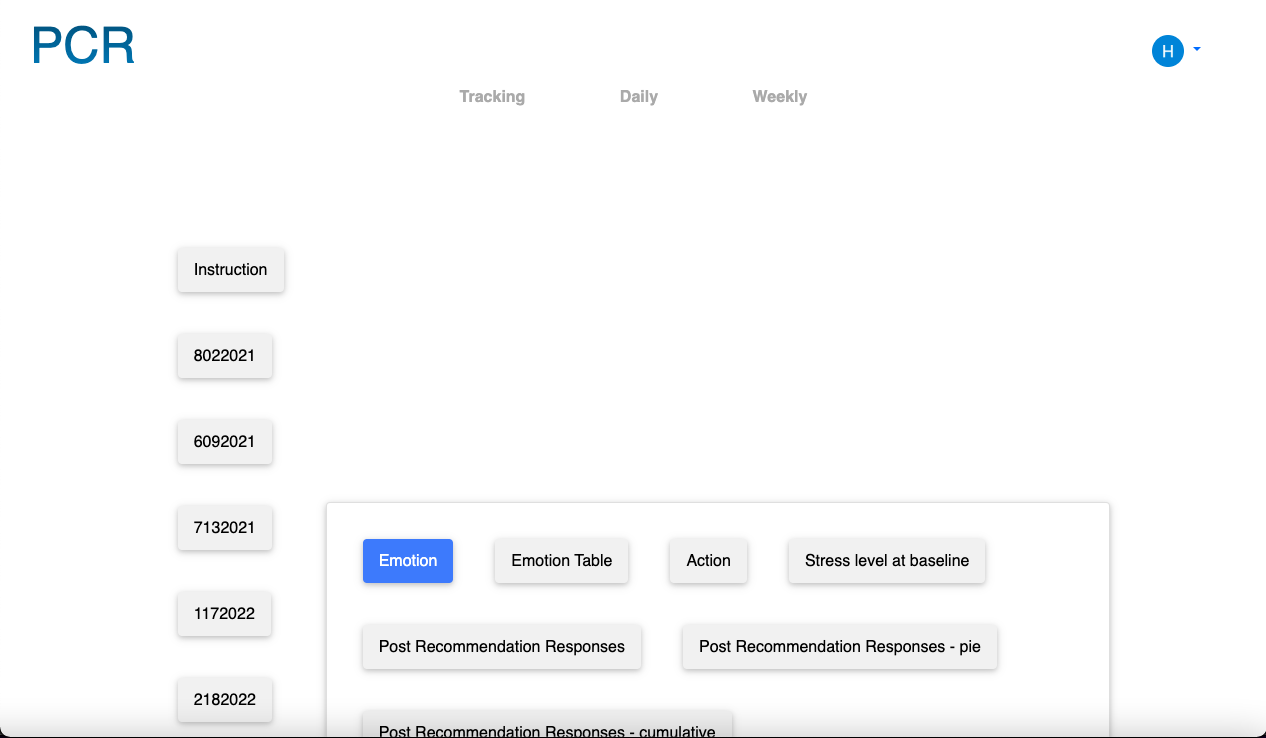Image resolution: width=1266 pixels, height=738 pixels.
Task: View Stress level at baseline
Action: click(x=887, y=561)
